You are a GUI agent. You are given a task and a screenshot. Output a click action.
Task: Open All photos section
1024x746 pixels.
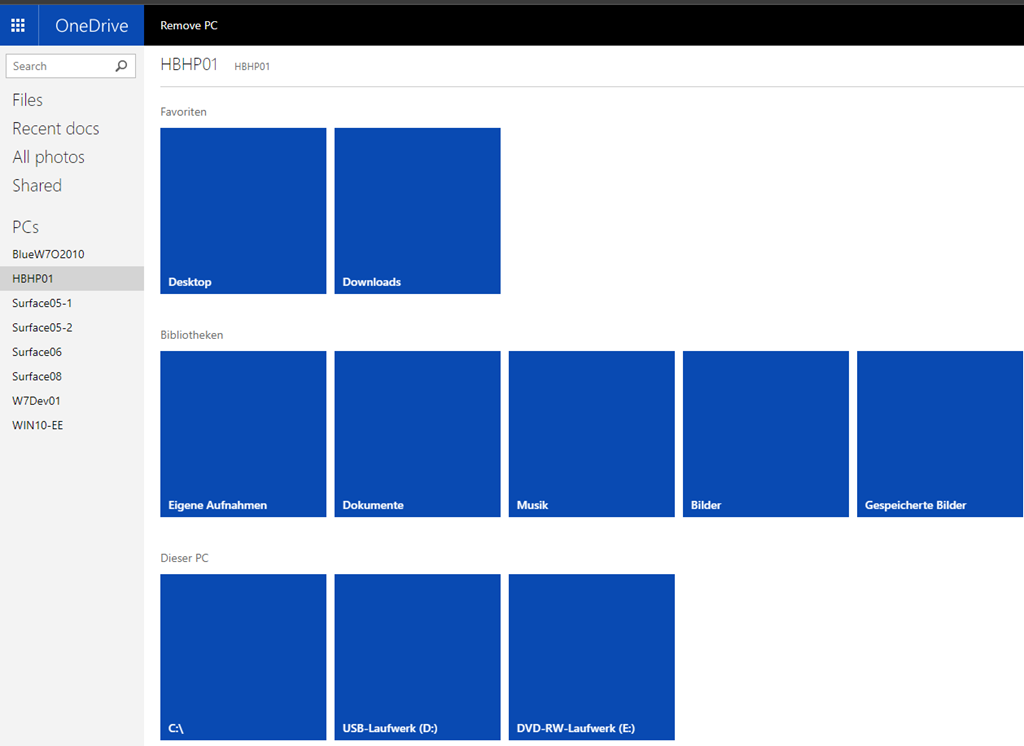48,157
